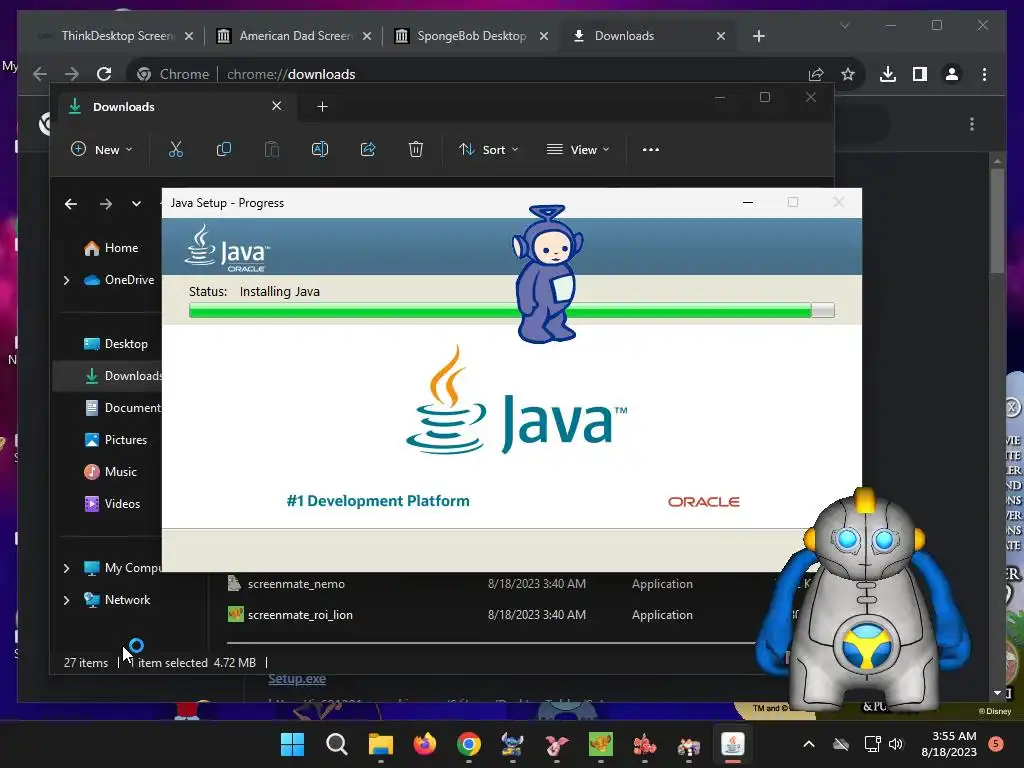Screen dimensions: 1024x768
Task: Click the Chrome share page icon
Action: click(x=816, y=74)
